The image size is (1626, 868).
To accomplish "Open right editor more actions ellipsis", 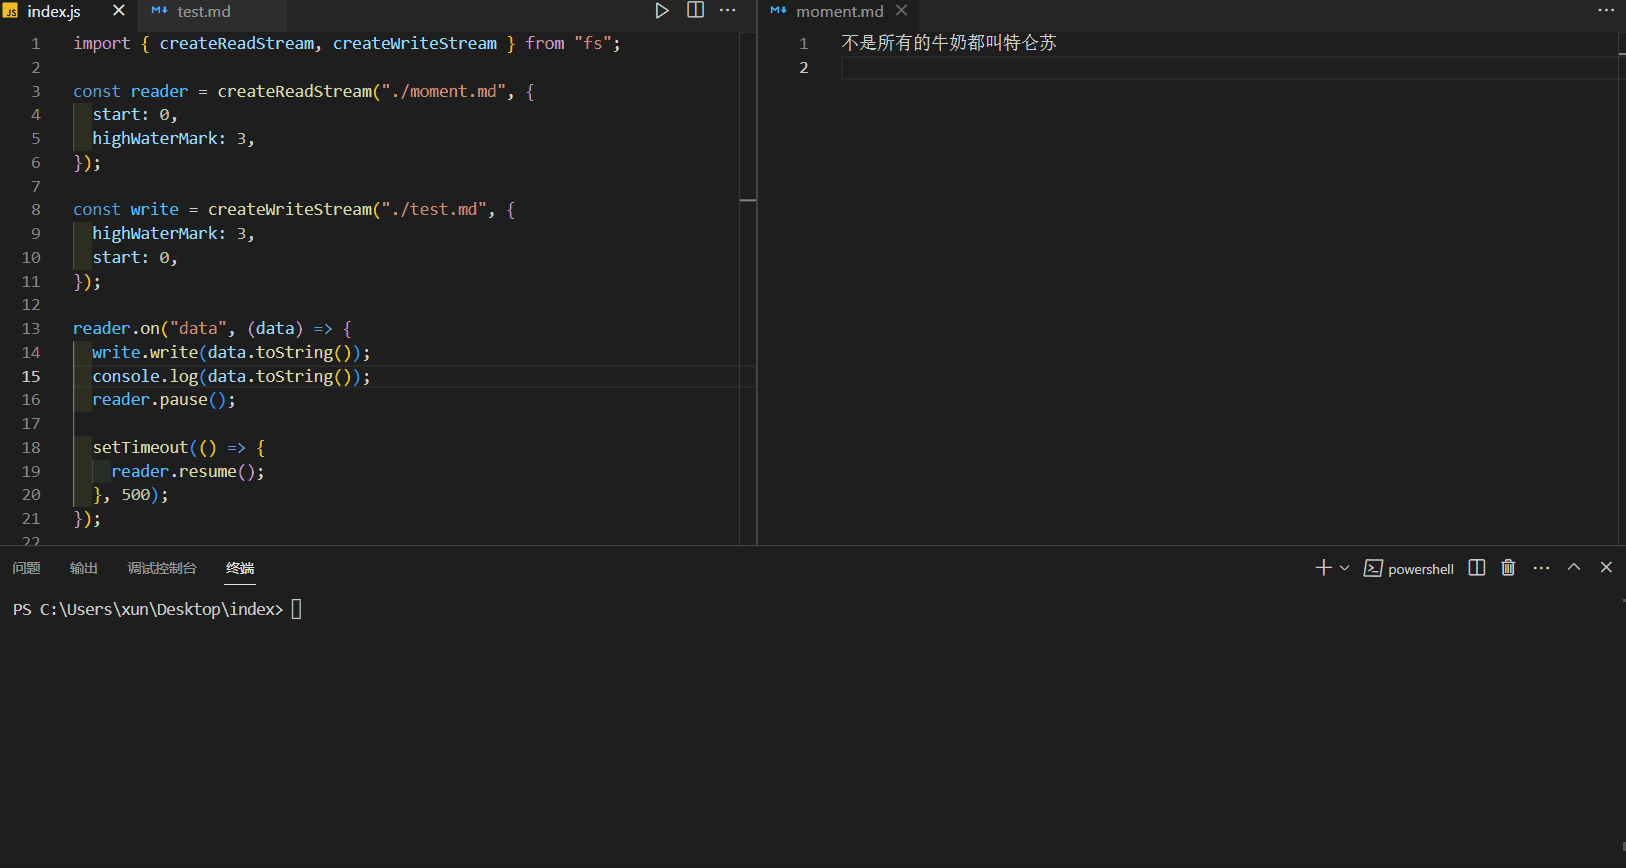I will (x=1606, y=11).
